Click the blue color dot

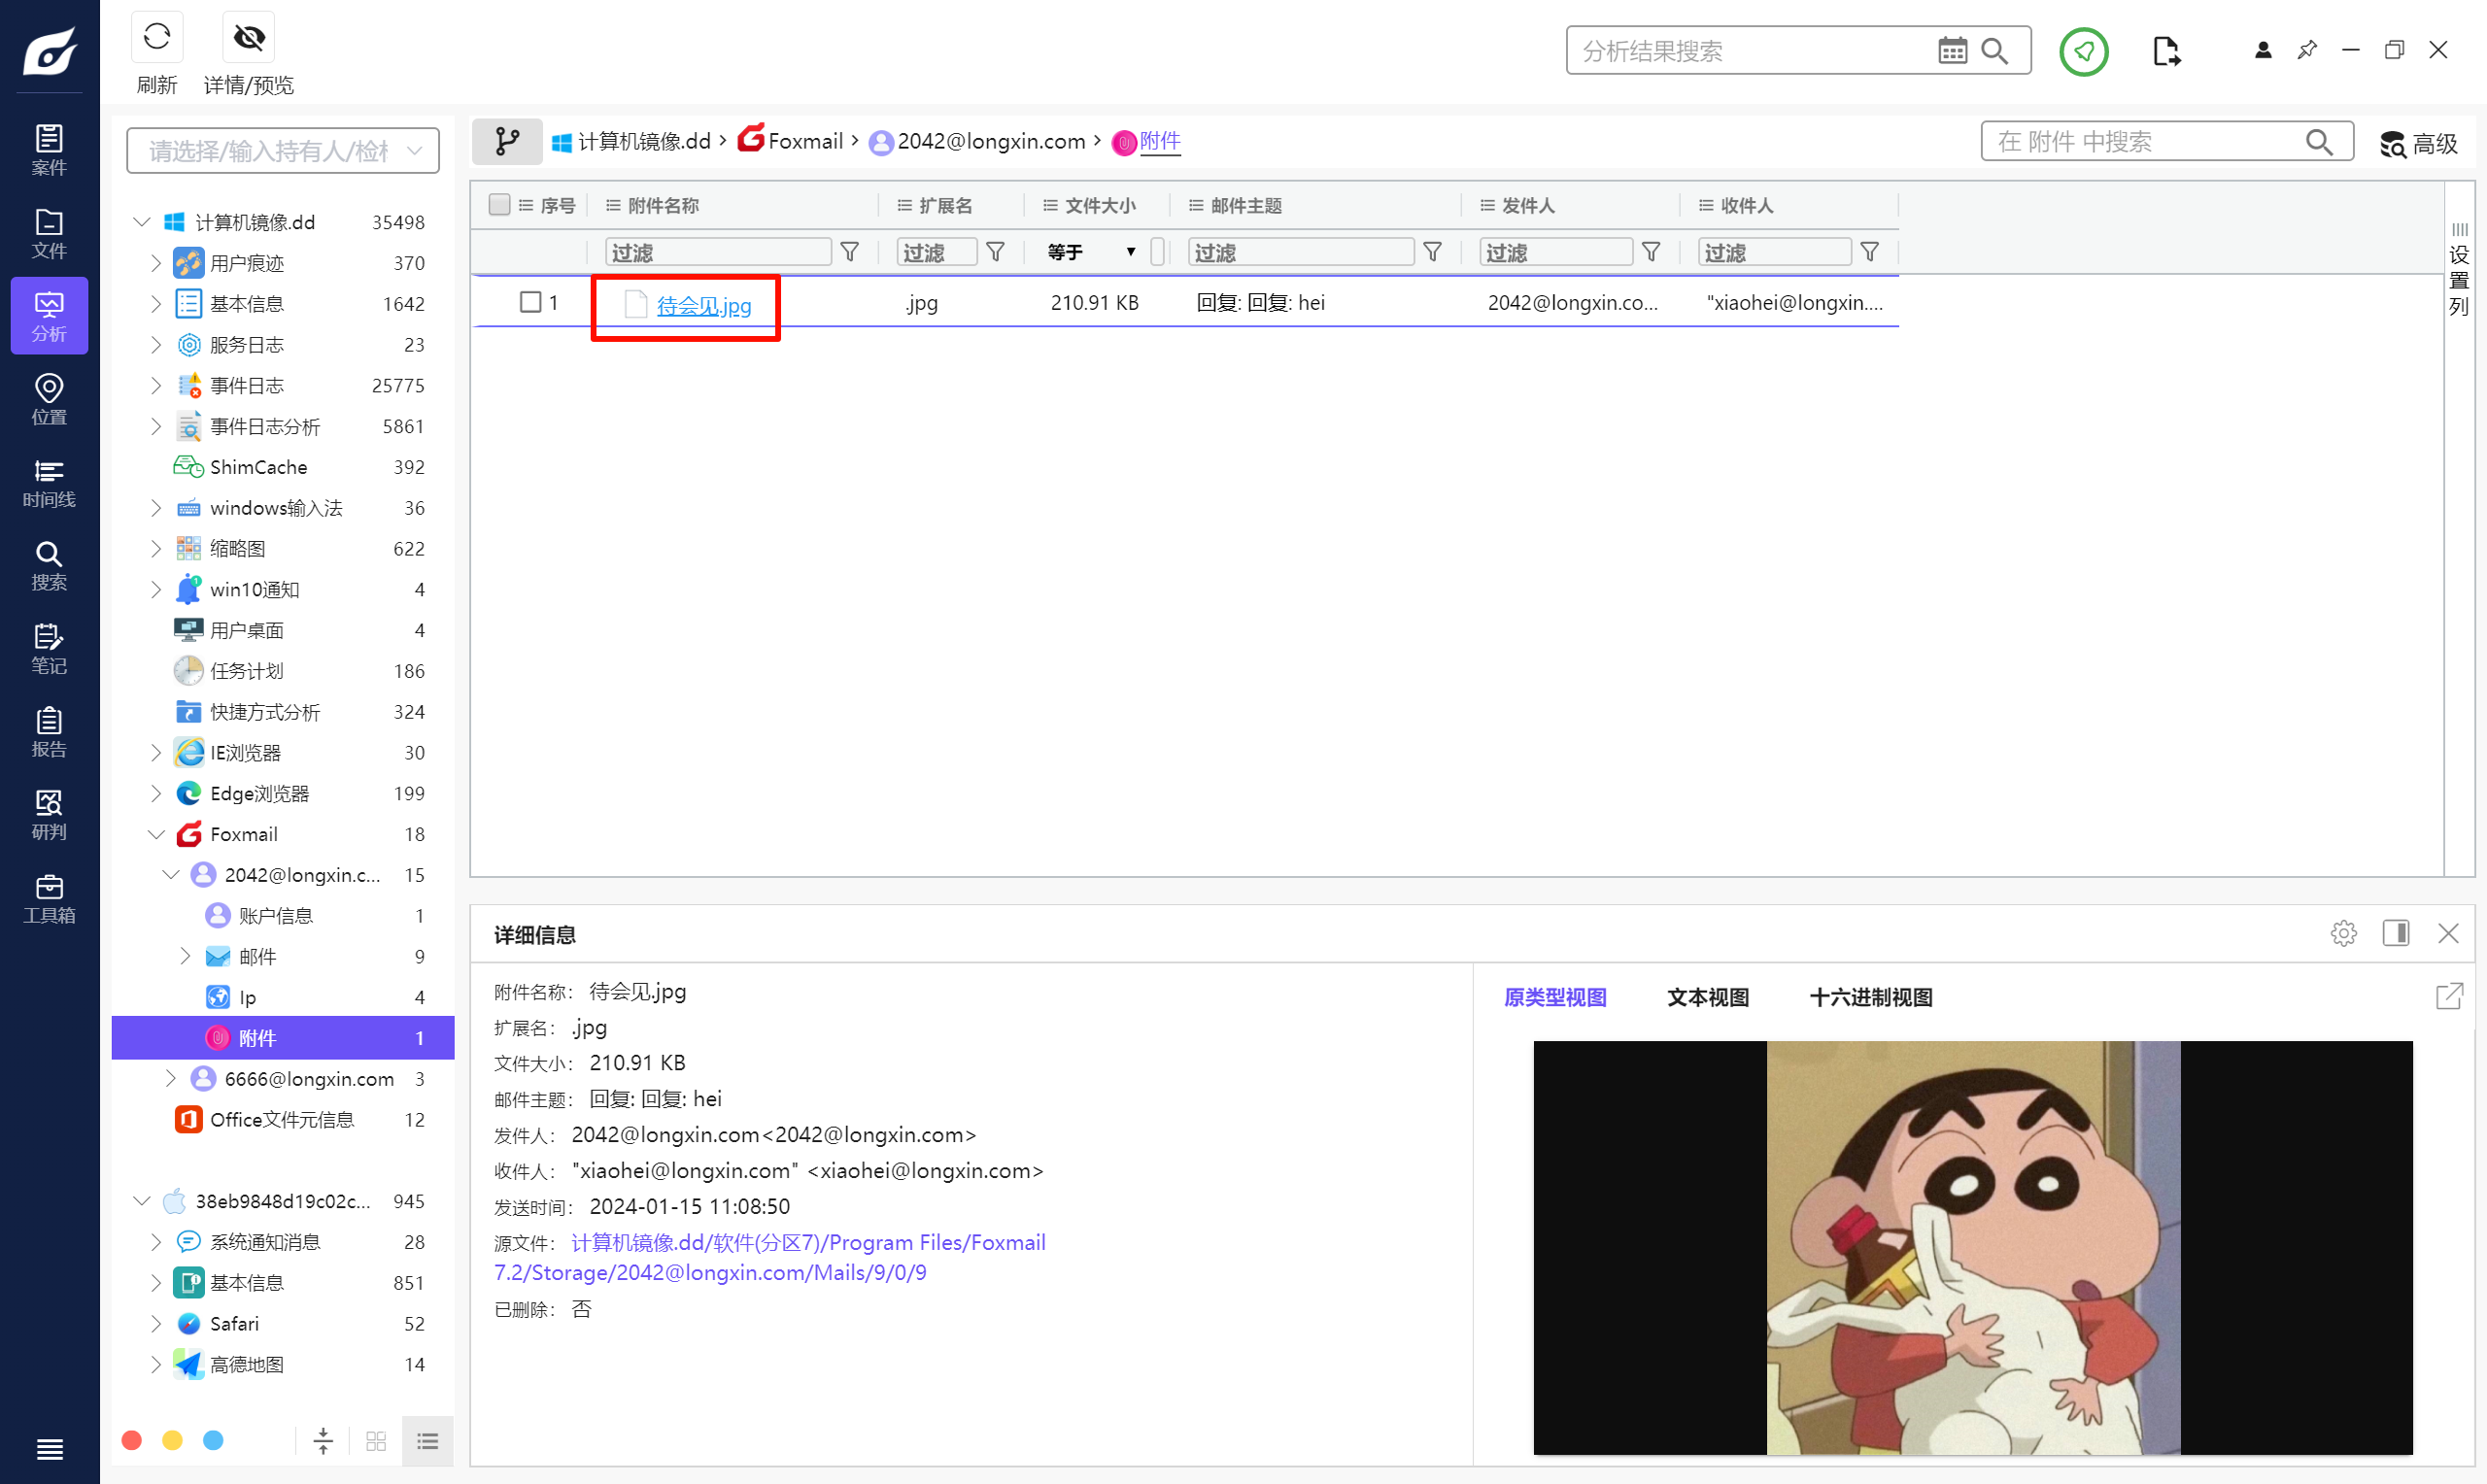click(213, 1440)
